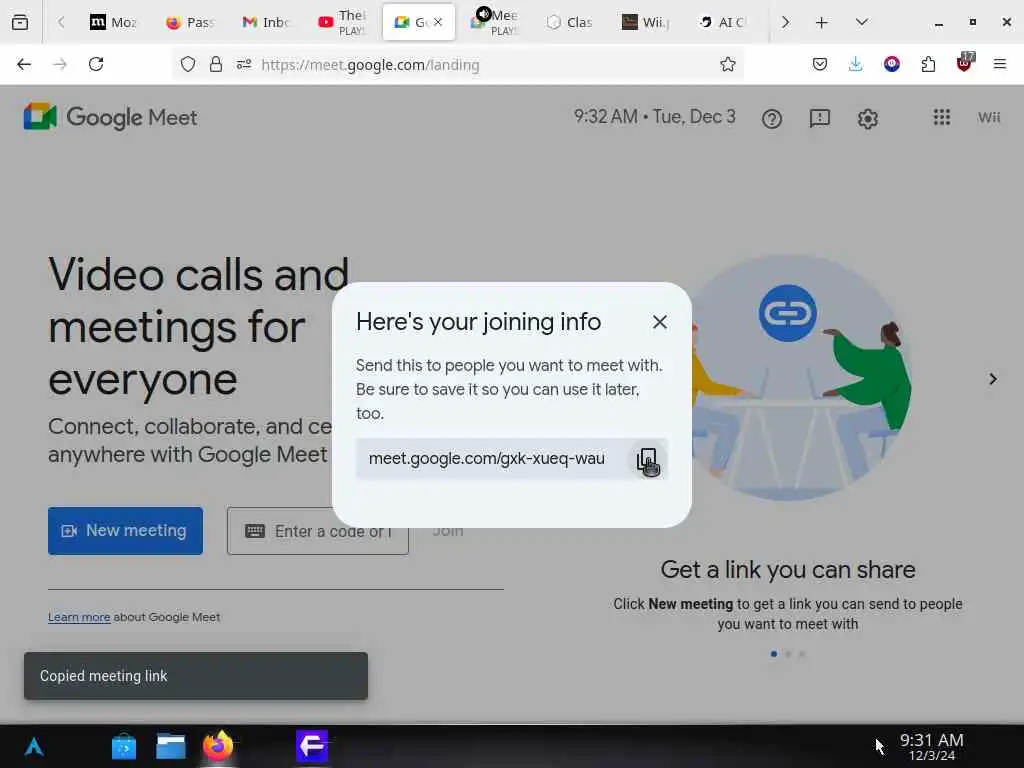
Task: Open Firefox View tab icon
Action: [20, 22]
